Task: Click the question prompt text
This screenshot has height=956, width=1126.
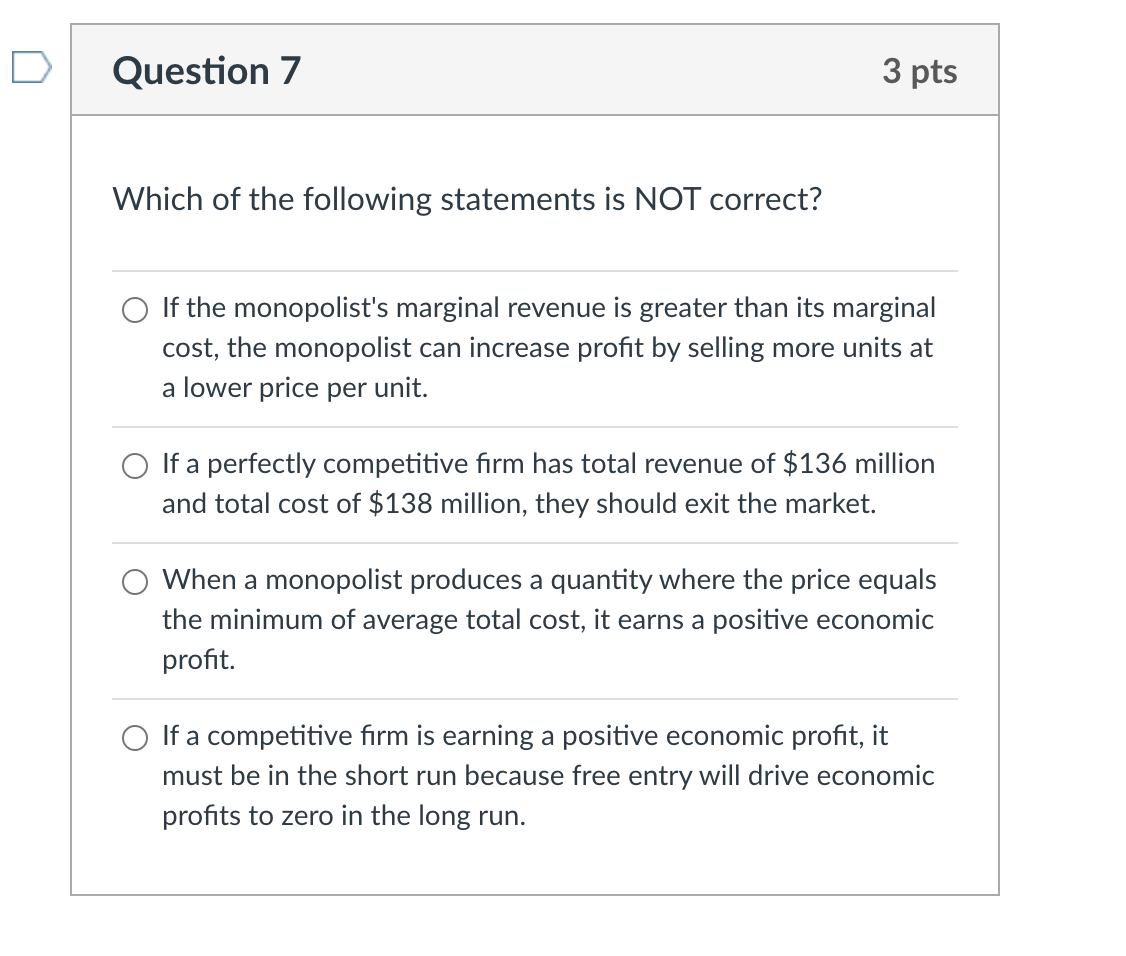Action: tap(467, 199)
